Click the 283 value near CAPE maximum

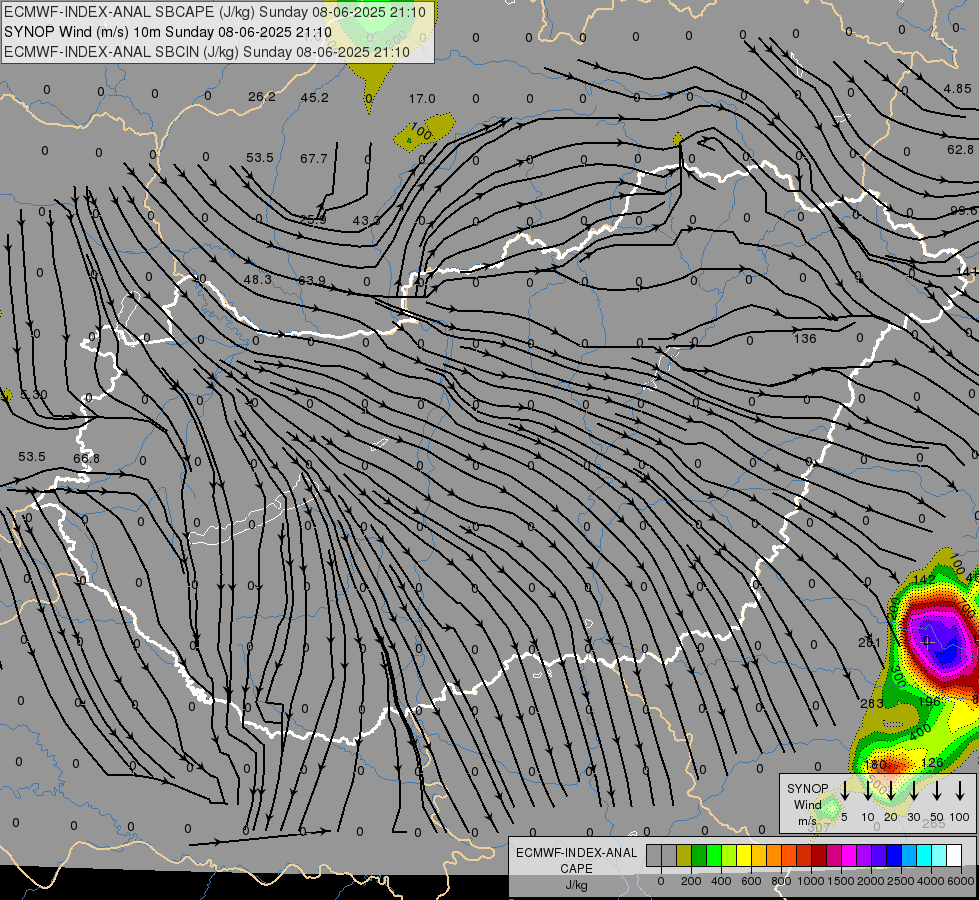pos(872,703)
